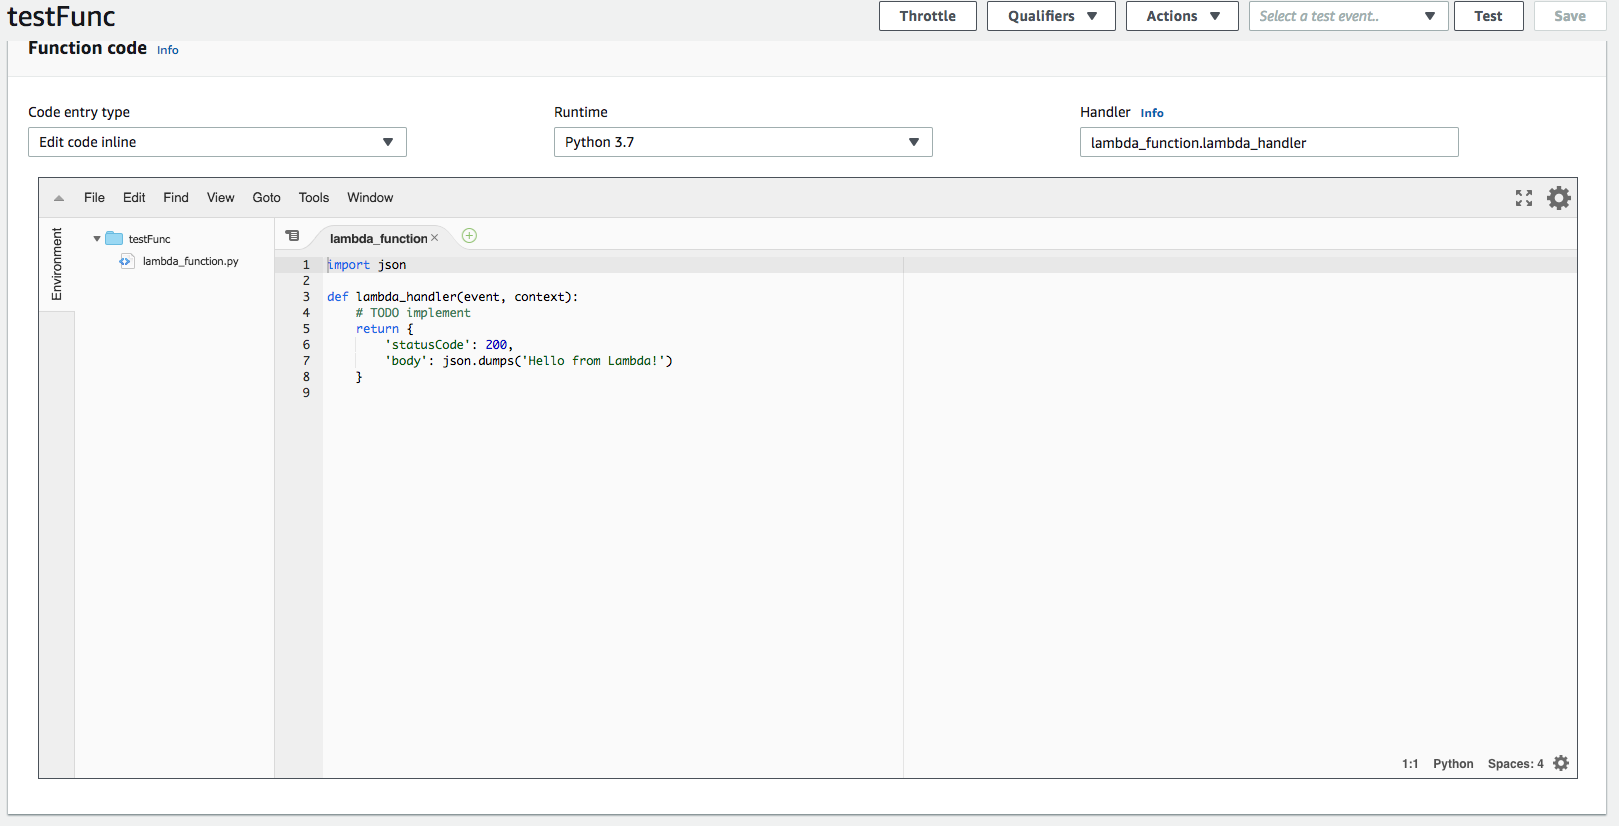Click line number 5 in gutter
This screenshot has width=1619, height=826.
(306, 329)
